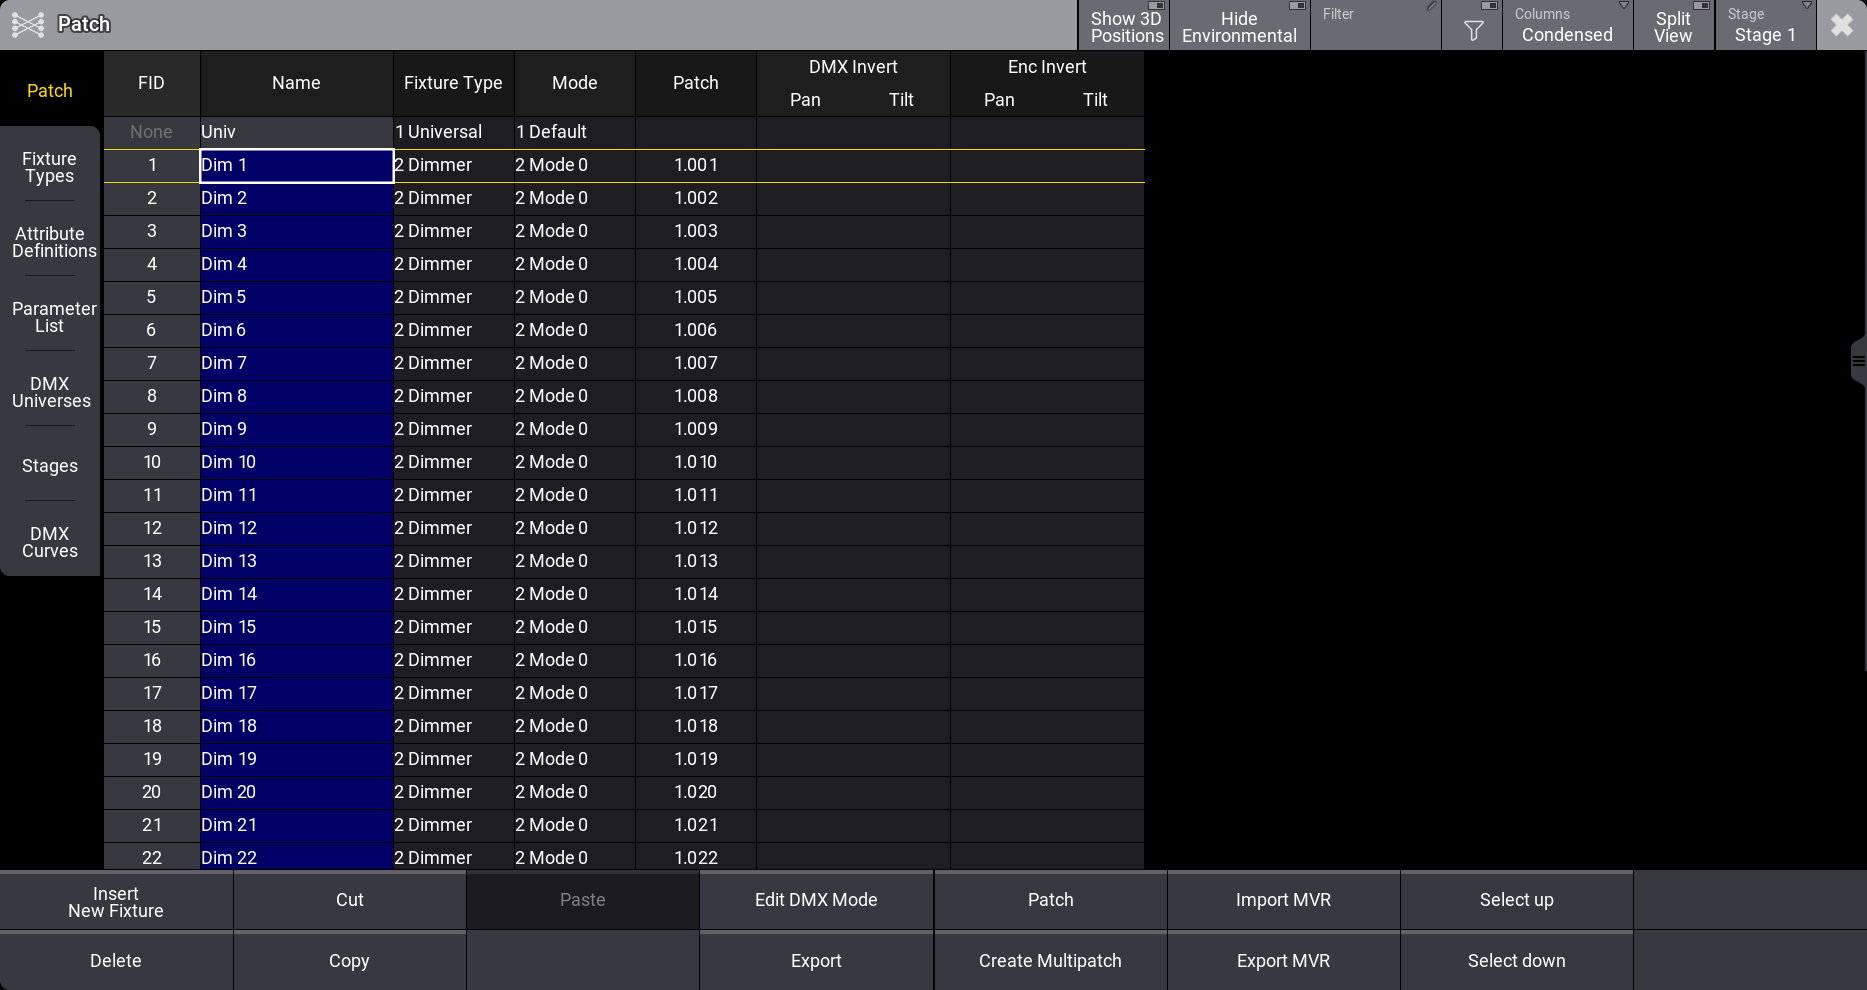Click the Export MVR button

(1283, 961)
